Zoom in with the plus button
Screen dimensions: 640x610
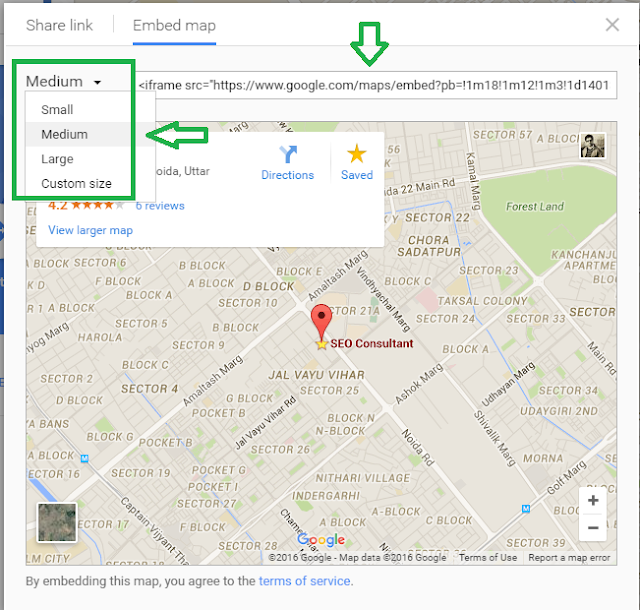pos(593,501)
